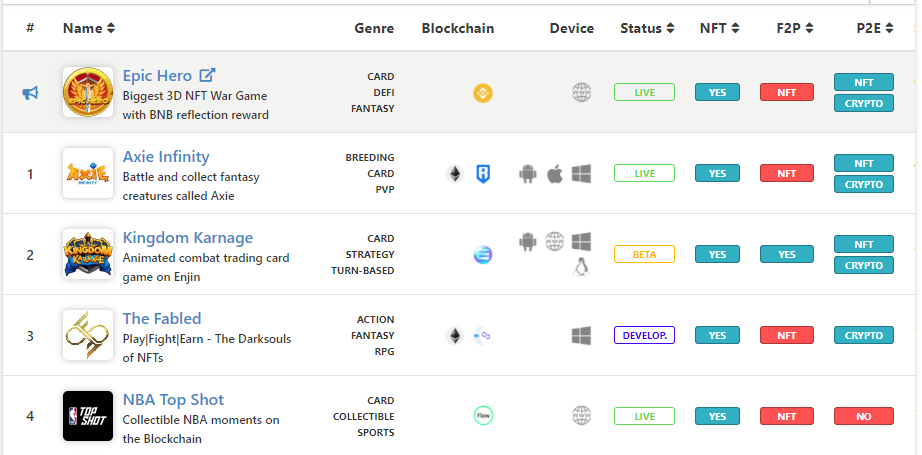Screen dimensions: 922x455
Task: Click the RPG genre tag for The Fabled
Action: [384, 352]
